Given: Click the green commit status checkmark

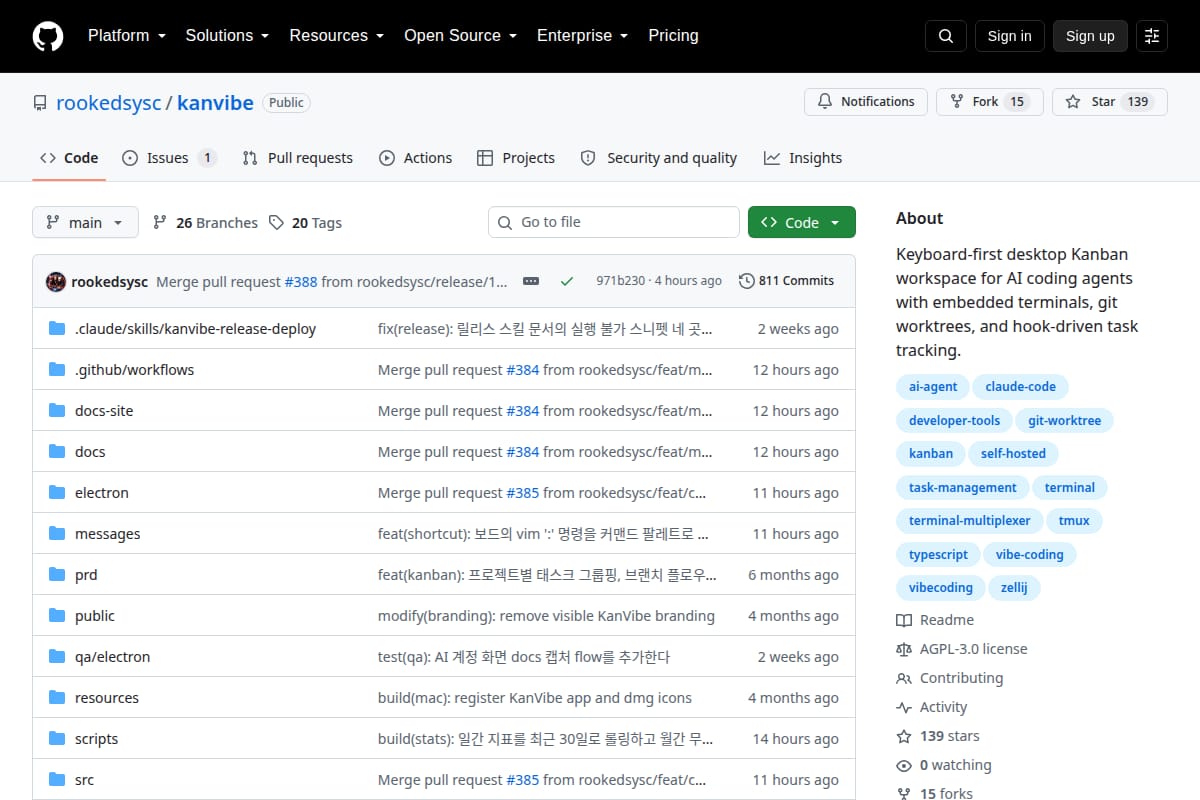Looking at the screenshot, I should [x=567, y=281].
